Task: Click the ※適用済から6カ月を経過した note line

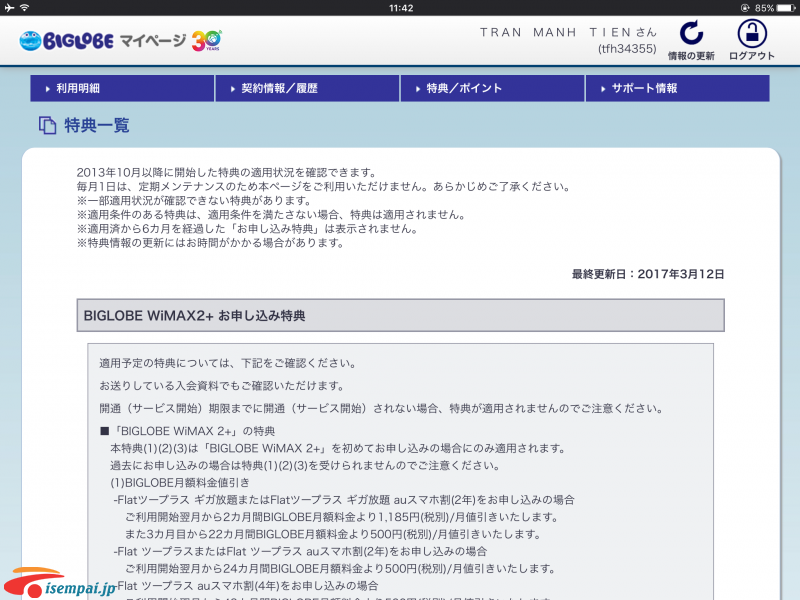Action: click(x=247, y=229)
